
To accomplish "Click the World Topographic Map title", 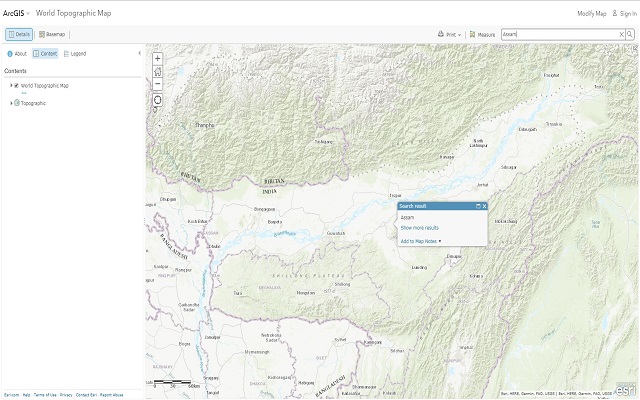I will [73, 13].
